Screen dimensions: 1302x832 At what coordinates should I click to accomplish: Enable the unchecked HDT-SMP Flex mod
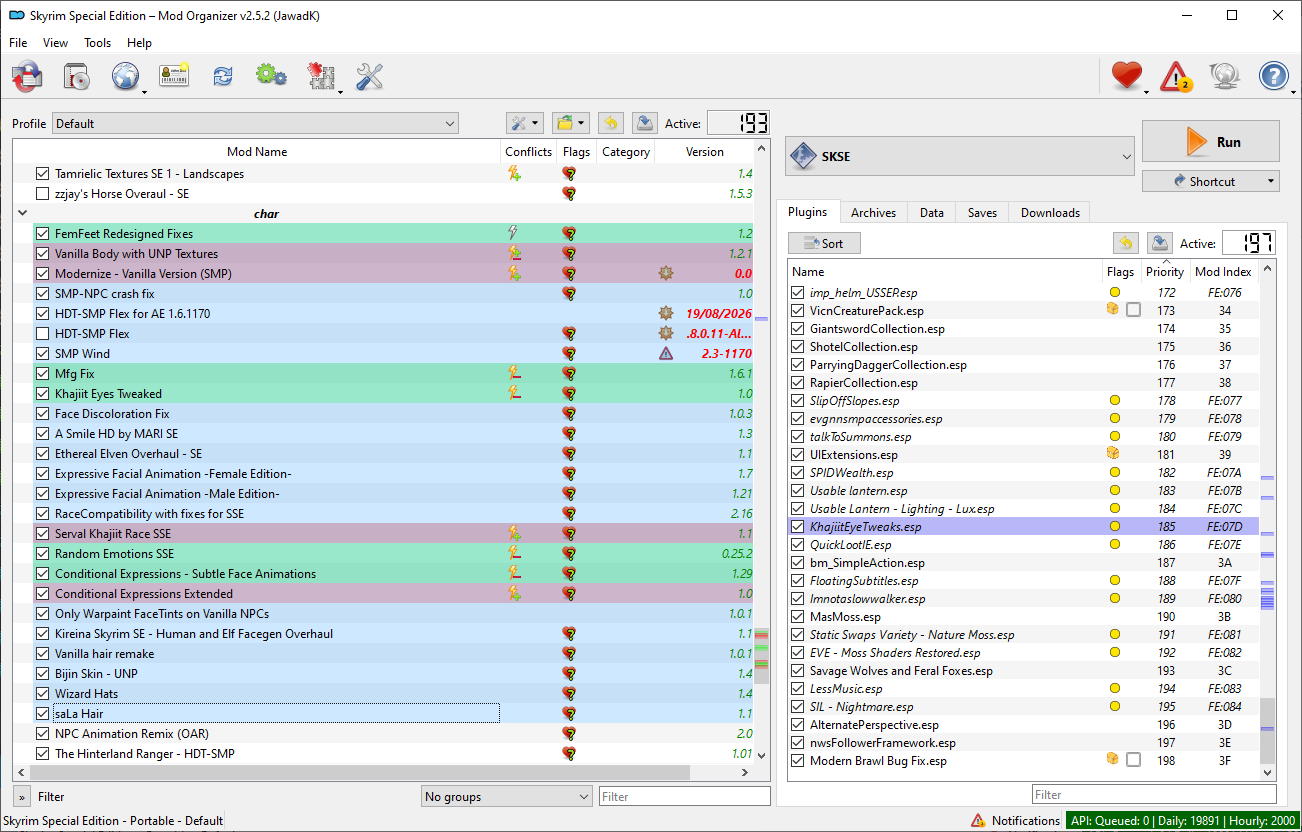coord(42,333)
